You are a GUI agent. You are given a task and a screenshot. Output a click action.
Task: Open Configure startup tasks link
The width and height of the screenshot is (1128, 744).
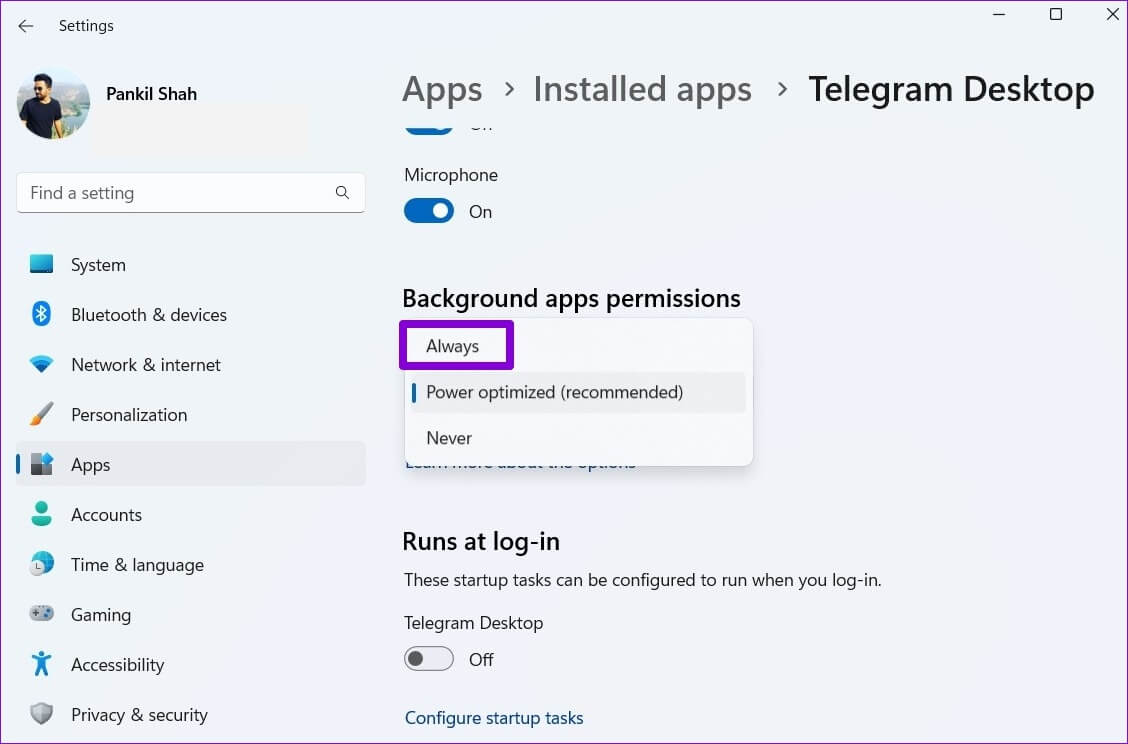pos(494,718)
